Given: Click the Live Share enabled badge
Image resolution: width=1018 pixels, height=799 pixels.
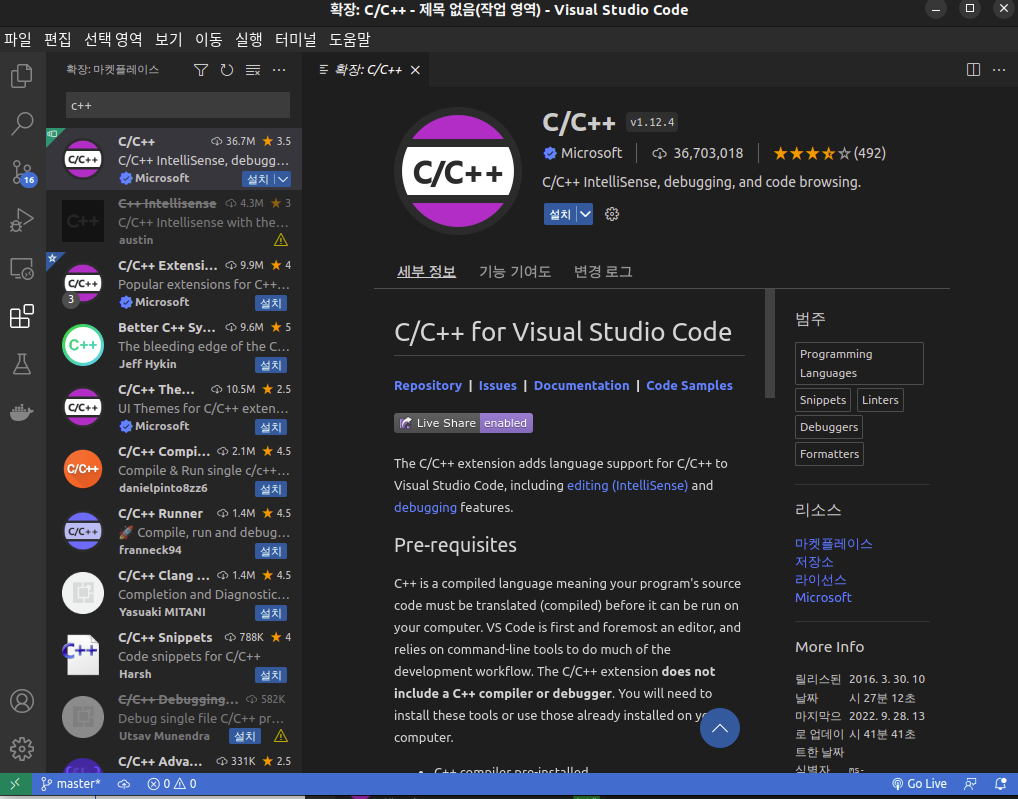Looking at the screenshot, I should click(x=464, y=423).
